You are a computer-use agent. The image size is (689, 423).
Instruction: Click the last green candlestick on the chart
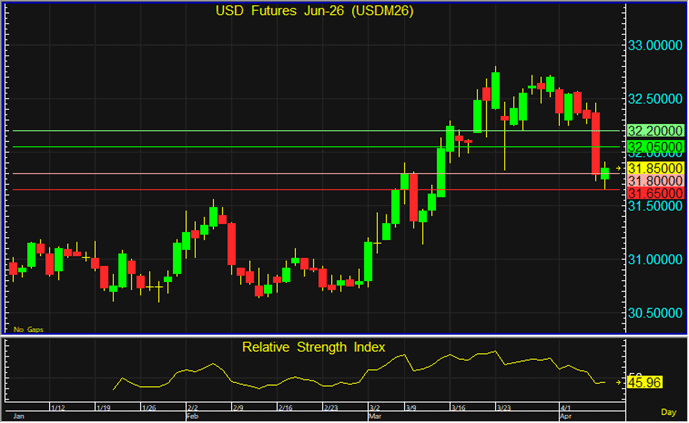(x=605, y=174)
